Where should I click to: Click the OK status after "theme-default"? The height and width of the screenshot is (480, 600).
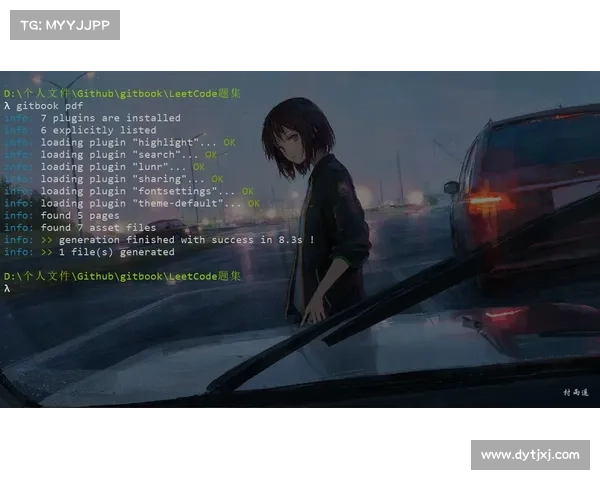[x=254, y=203]
